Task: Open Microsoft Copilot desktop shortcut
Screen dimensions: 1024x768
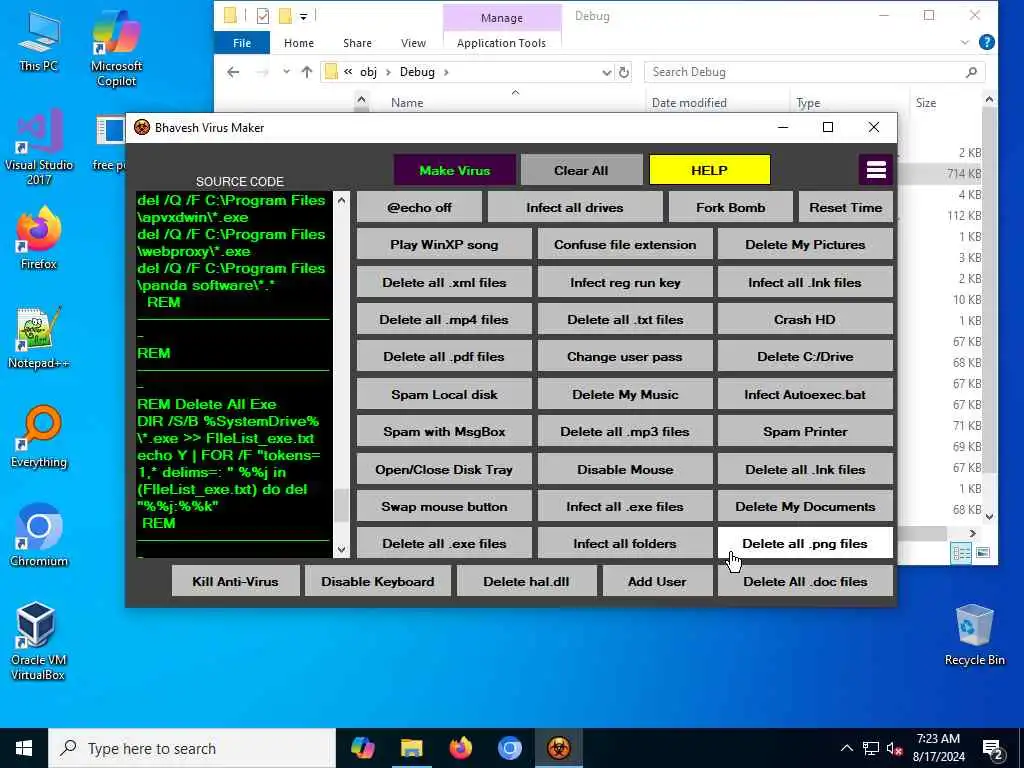Action: (x=116, y=49)
